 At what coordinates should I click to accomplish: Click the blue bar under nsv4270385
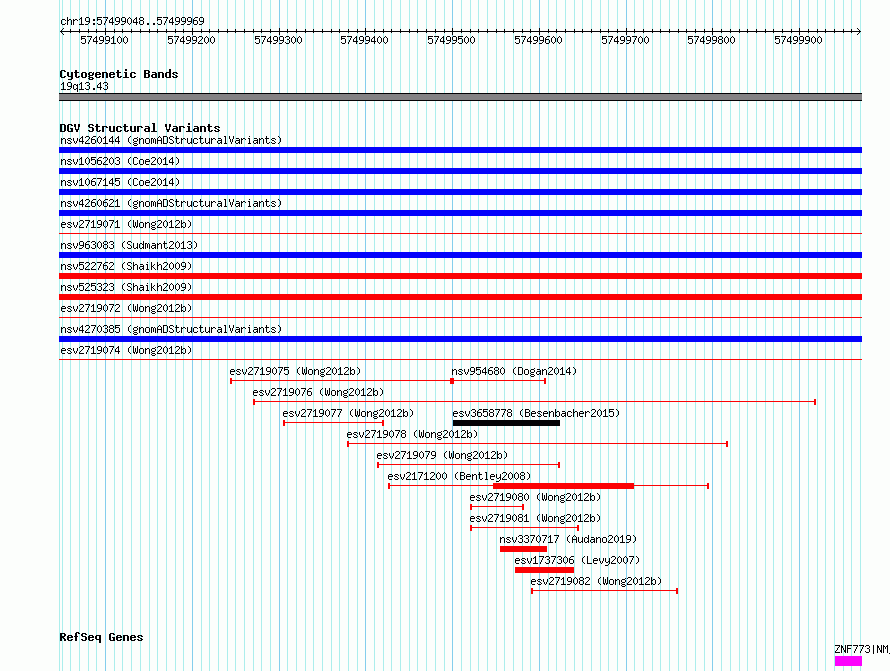pyautogui.click(x=460, y=339)
